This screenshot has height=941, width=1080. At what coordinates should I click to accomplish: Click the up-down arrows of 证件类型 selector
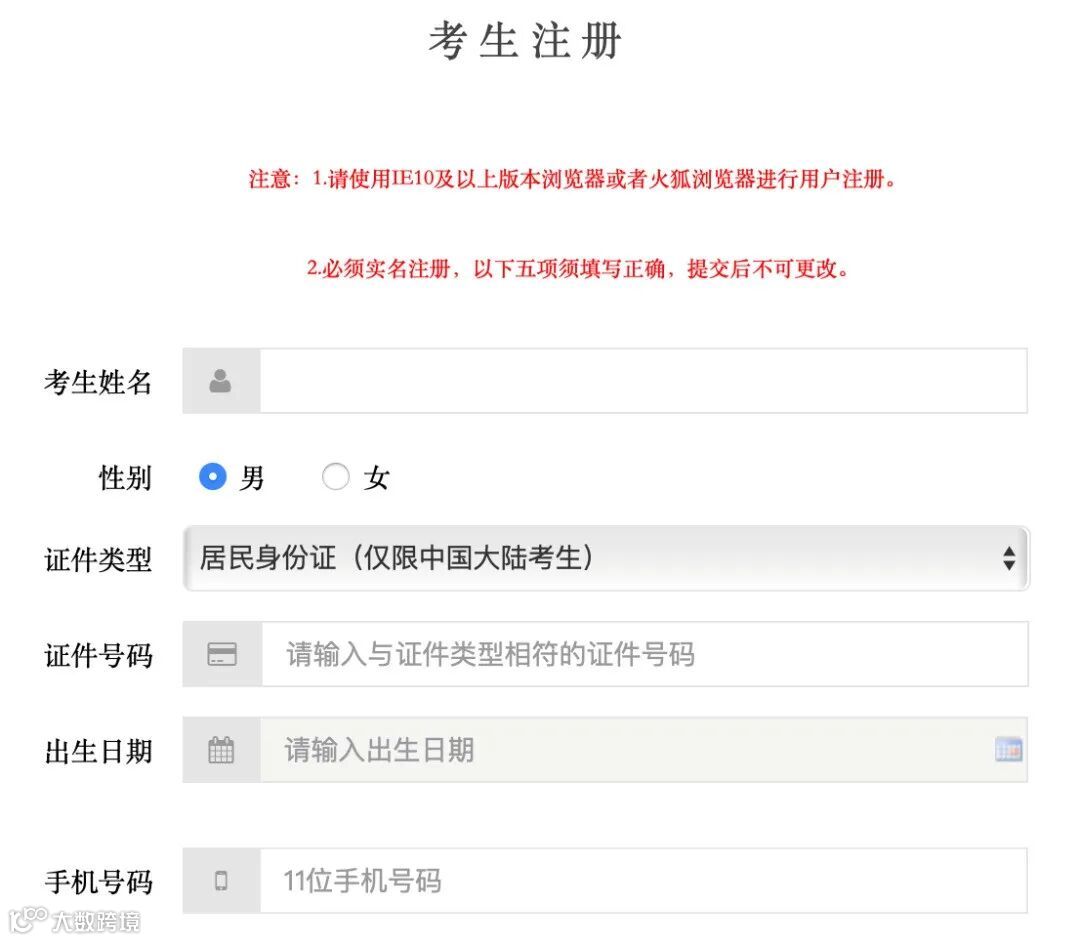point(1008,559)
